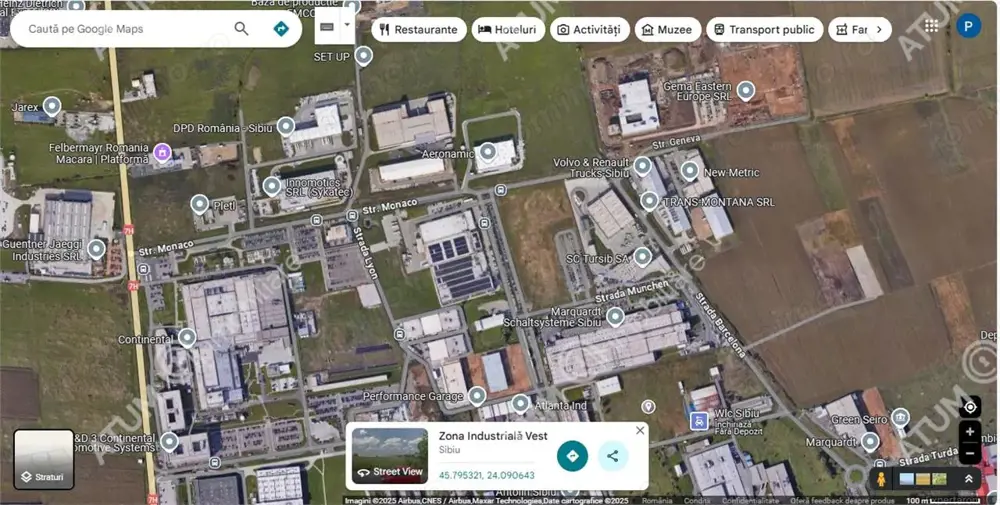This screenshot has width=1000, height=505.
Task: Click the Gema Eastern Europe pin
Action: tap(746, 91)
